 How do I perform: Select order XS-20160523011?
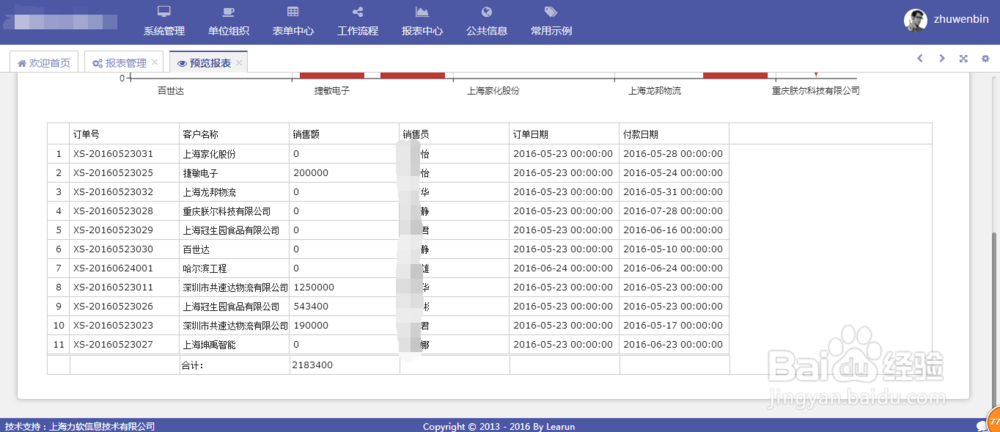click(113, 287)
